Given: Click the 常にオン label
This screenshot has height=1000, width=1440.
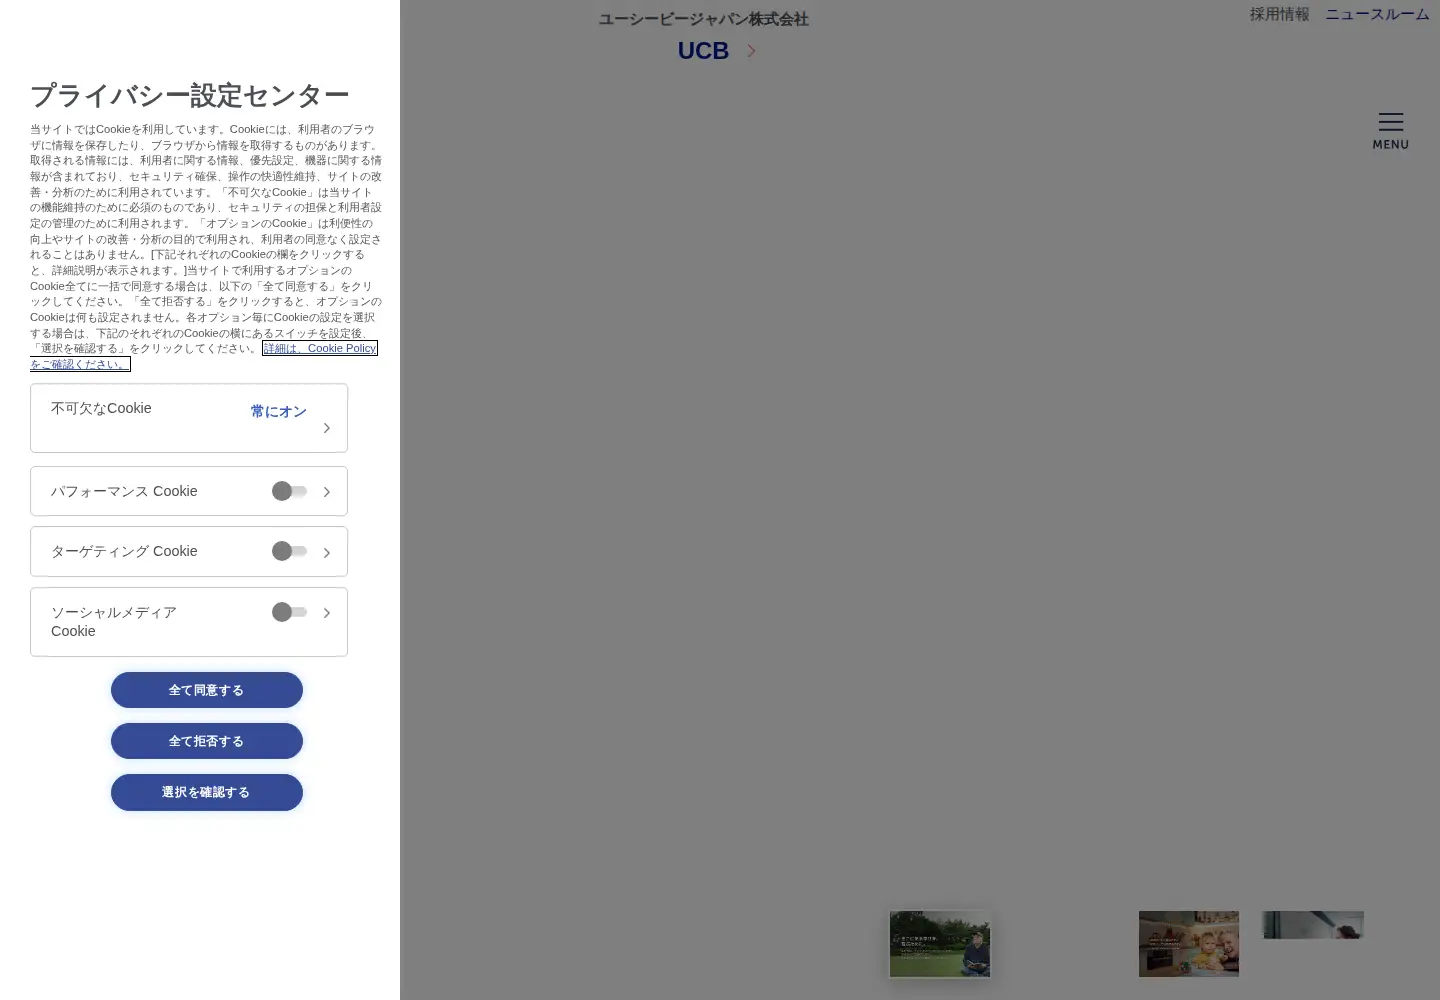Looking at the screenshot, I should [278, 411].
